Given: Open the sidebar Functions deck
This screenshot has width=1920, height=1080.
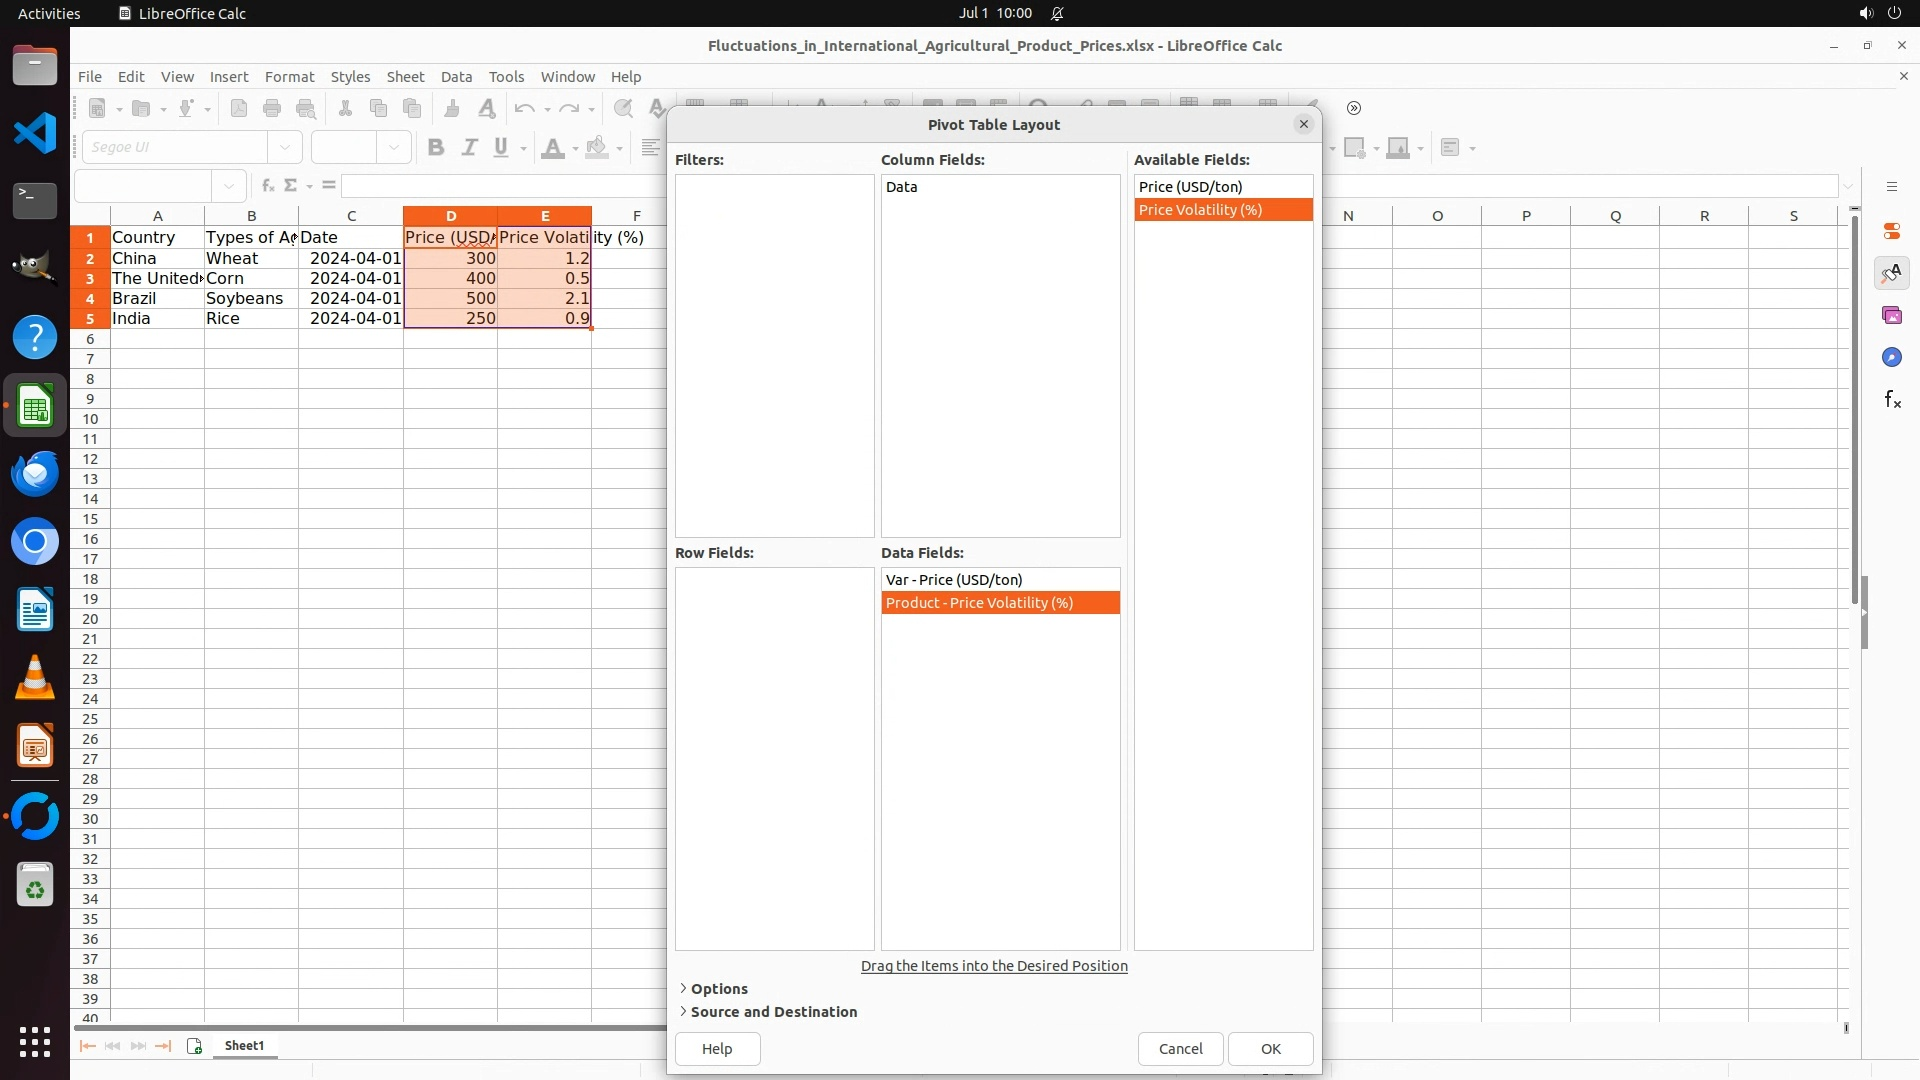Looking at the screenshot, I should 1891,400.
